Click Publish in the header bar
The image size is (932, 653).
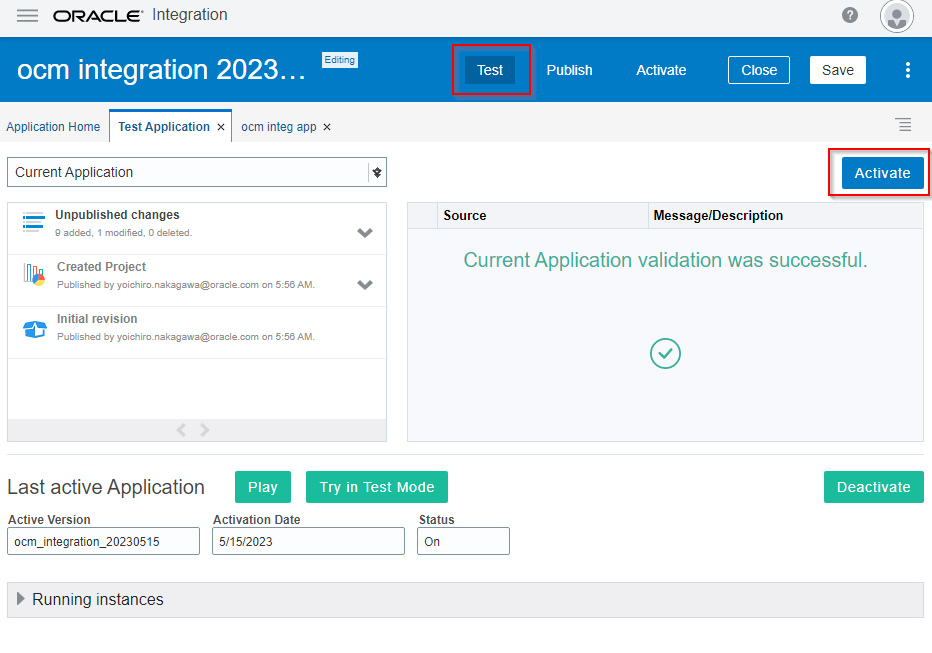point(569,70)
